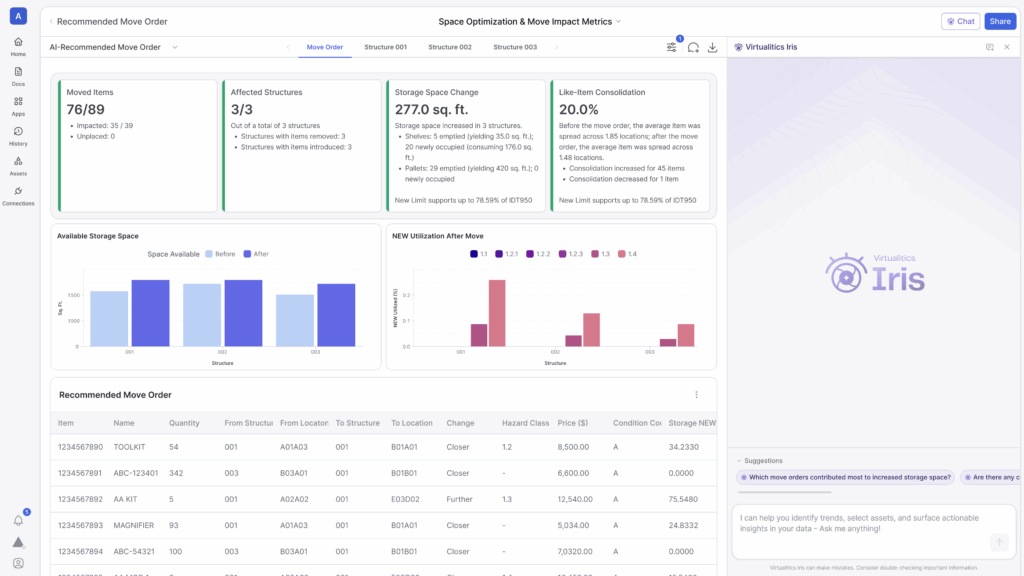Select the ABC-123401 name cell
This screenshot has width=1024, height=576.
tap(136, 473)
